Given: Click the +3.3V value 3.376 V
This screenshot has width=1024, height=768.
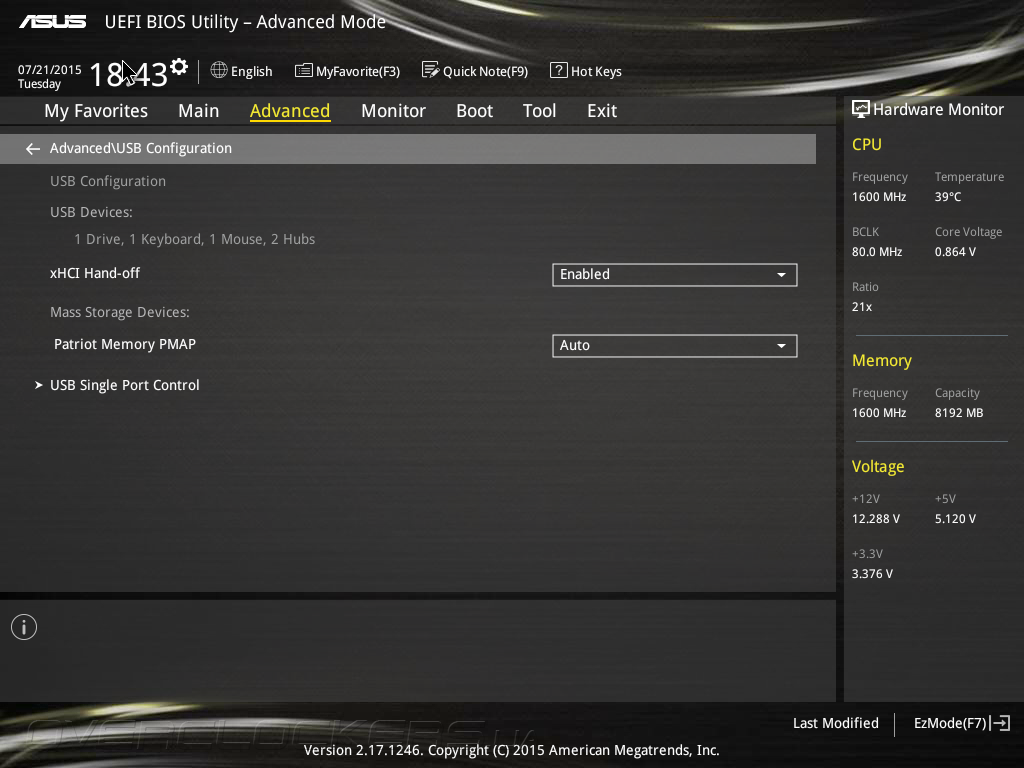Looking at the screenshot, I should [872, 573].
